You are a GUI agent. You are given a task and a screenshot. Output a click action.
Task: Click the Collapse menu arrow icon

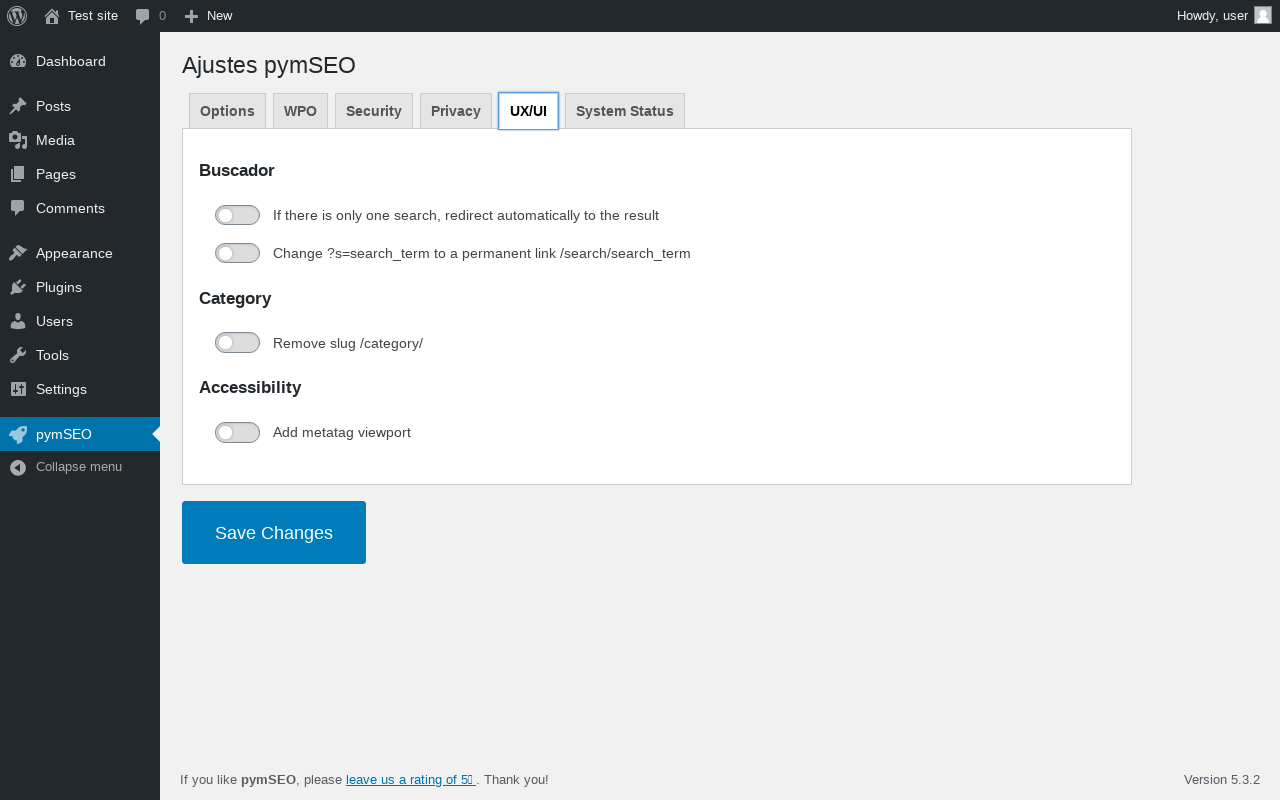pyautogui.click(x=18, y=467)
